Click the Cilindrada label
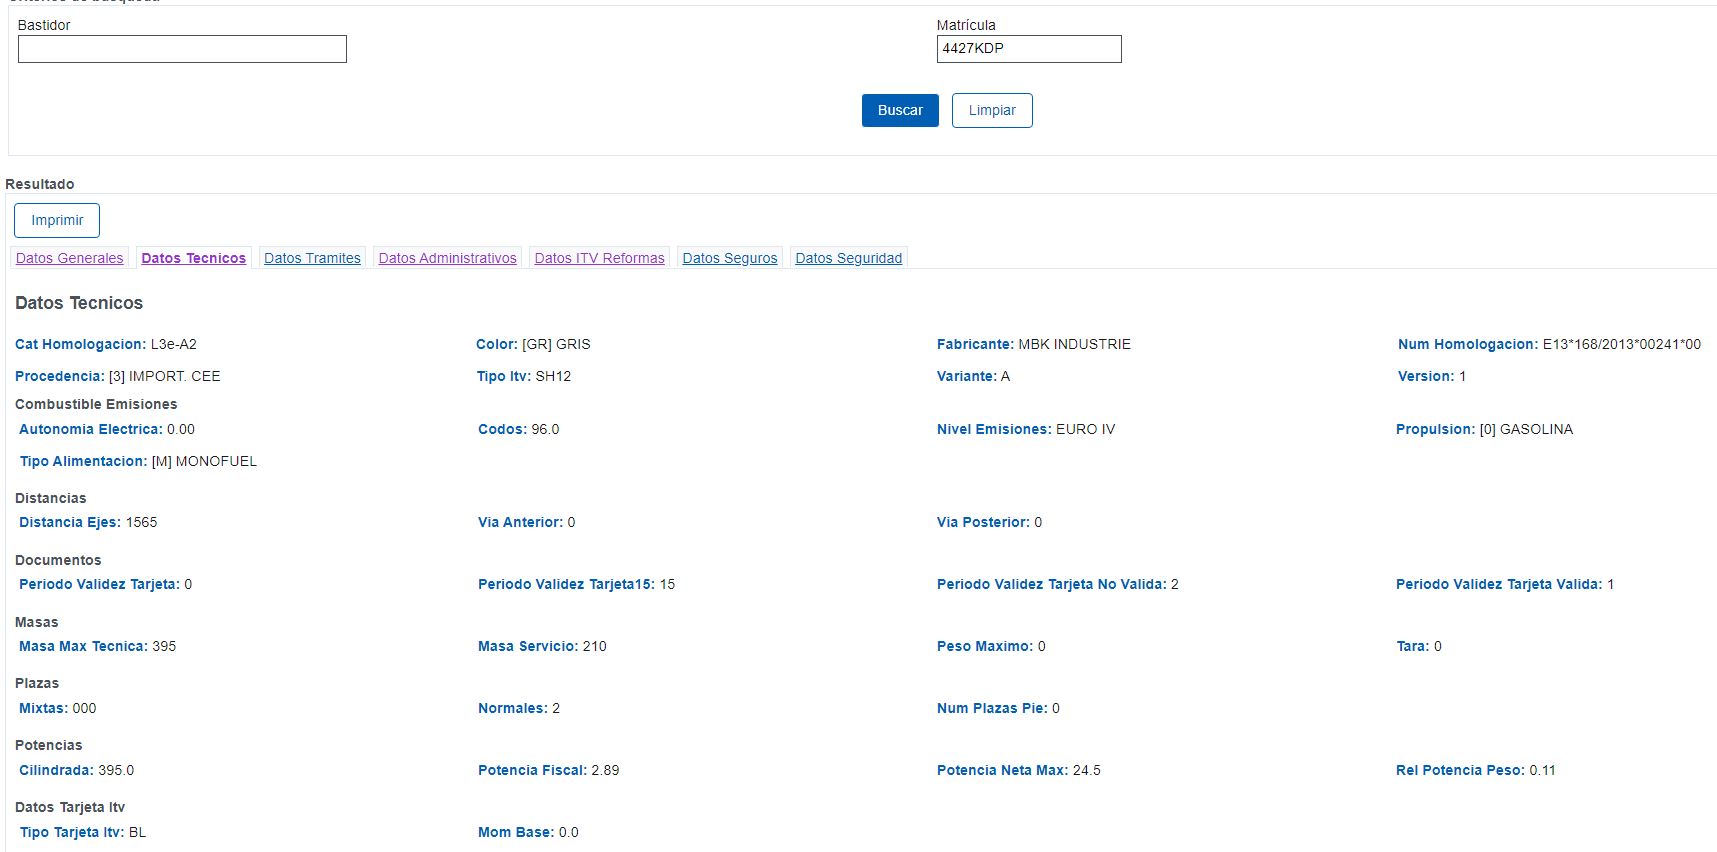The image size is (1717, 852). click(56, 770)
